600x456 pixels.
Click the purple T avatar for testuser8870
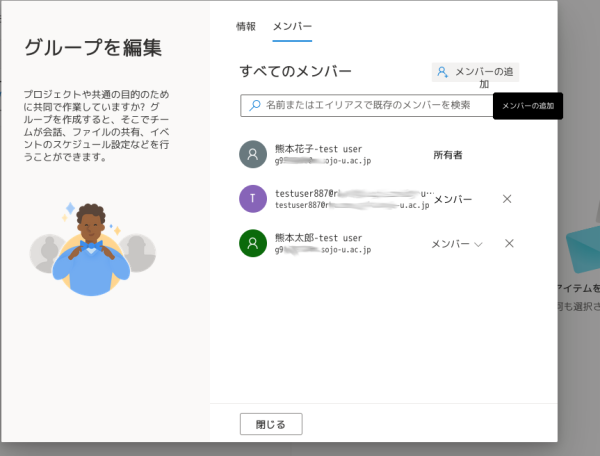pyautogui.click(x=254, y=198)
